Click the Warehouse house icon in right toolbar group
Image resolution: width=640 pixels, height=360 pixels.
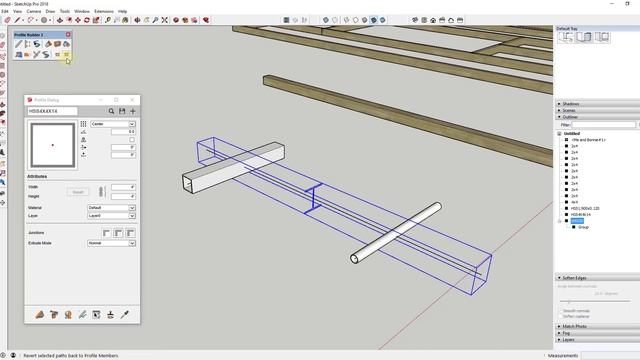click(433, 20)
